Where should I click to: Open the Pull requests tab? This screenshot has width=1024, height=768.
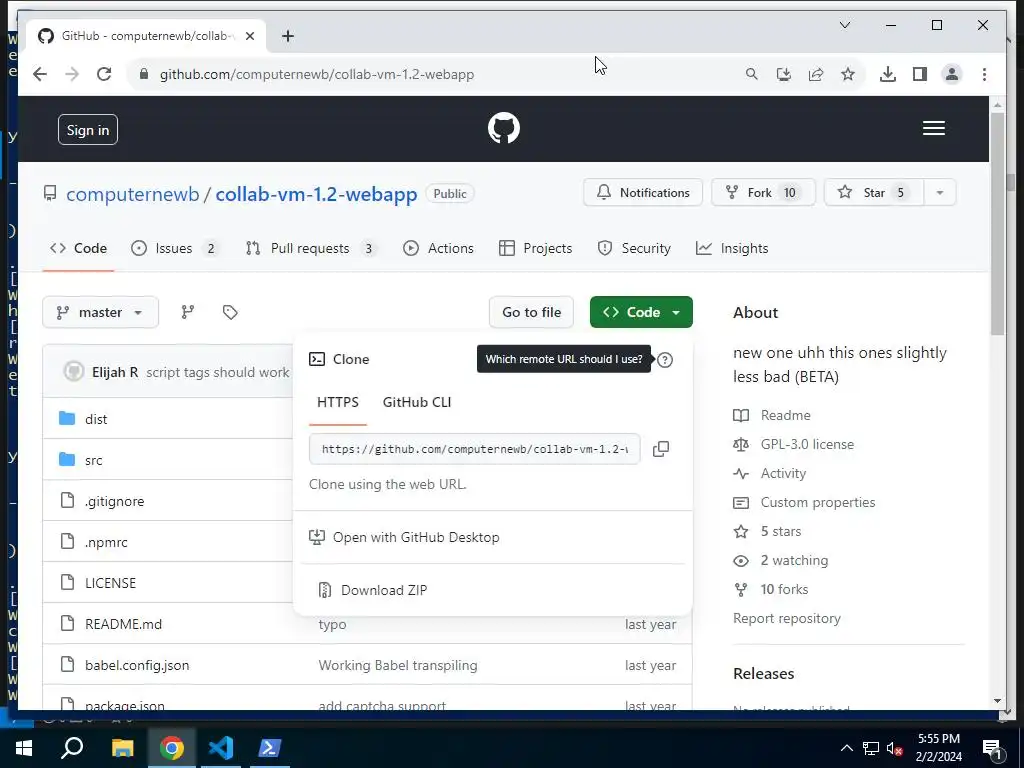[310, 248]
